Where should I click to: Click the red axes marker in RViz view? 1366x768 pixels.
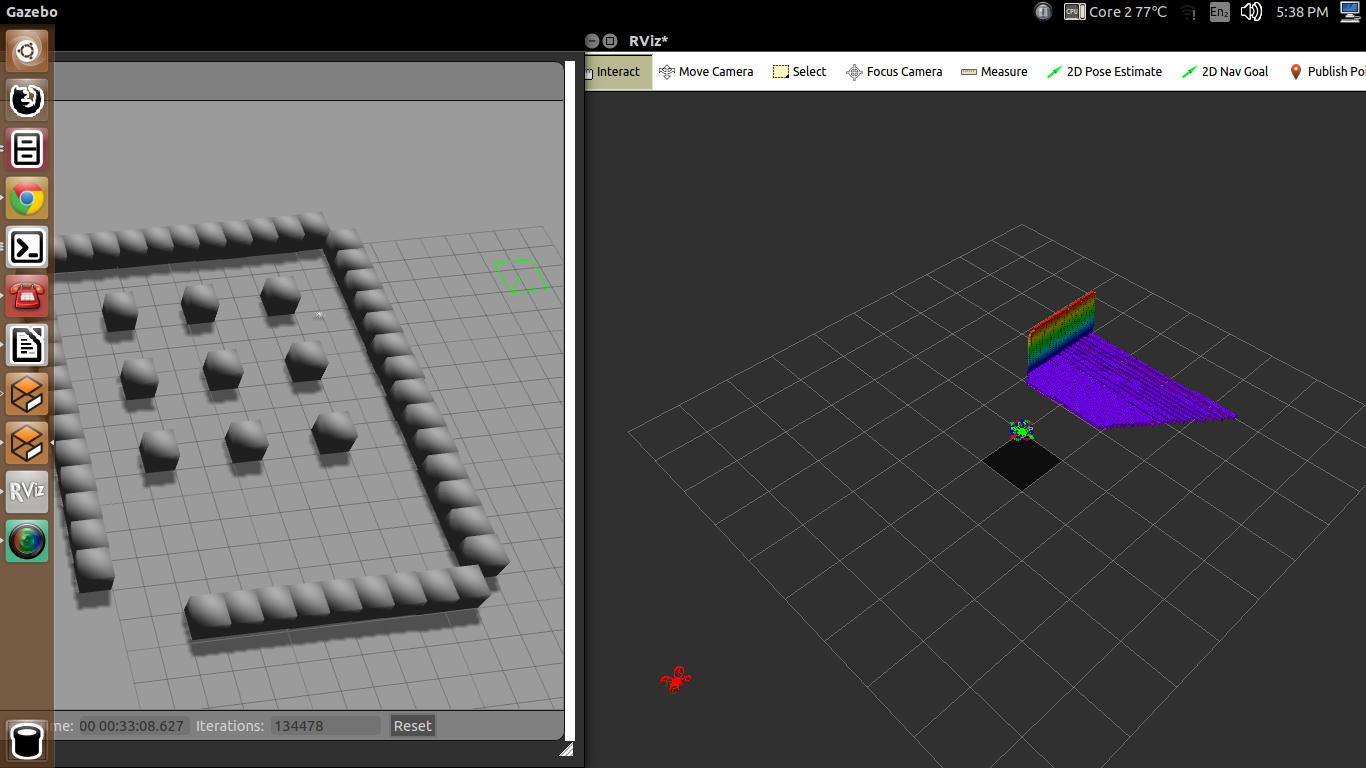tap(676, 680)
